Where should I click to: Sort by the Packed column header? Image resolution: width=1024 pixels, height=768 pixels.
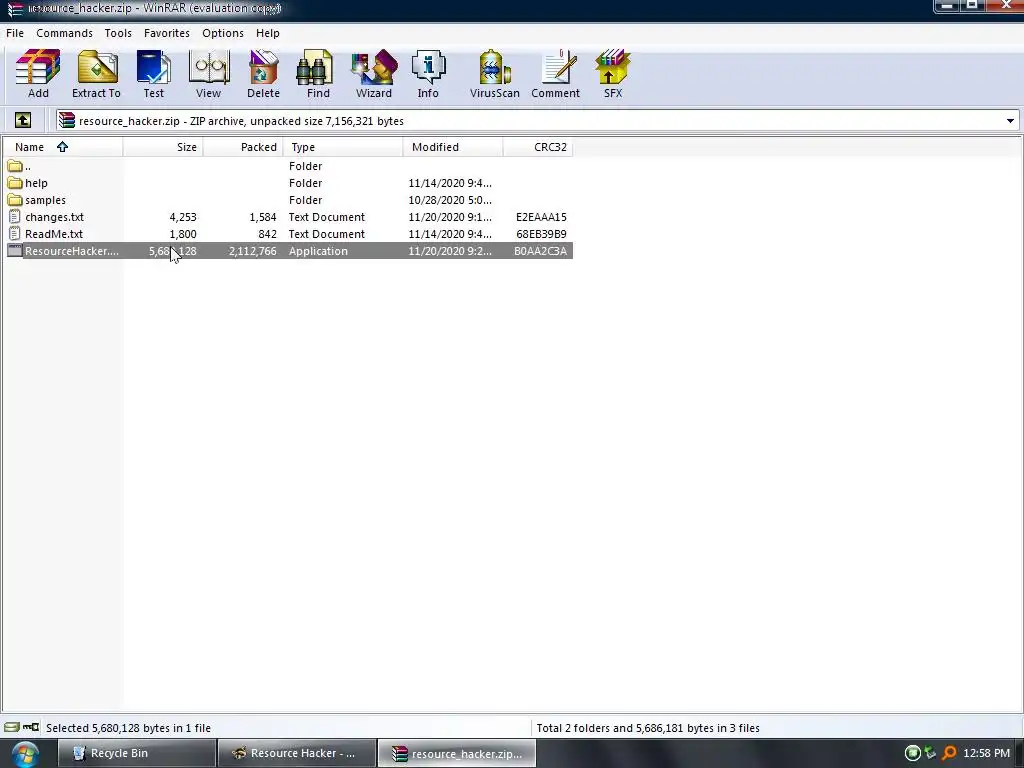tap(242, 147)
